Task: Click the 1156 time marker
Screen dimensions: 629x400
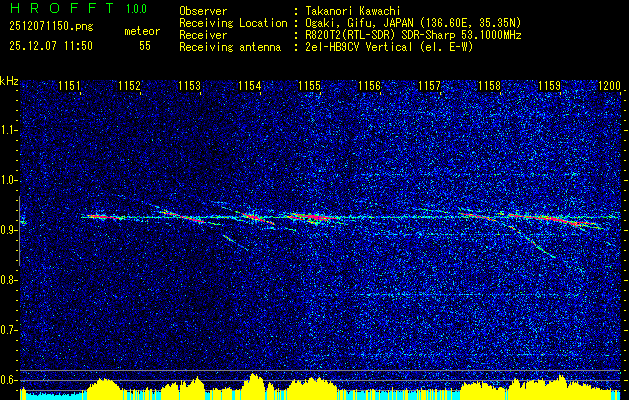Action: pos(369,86)
